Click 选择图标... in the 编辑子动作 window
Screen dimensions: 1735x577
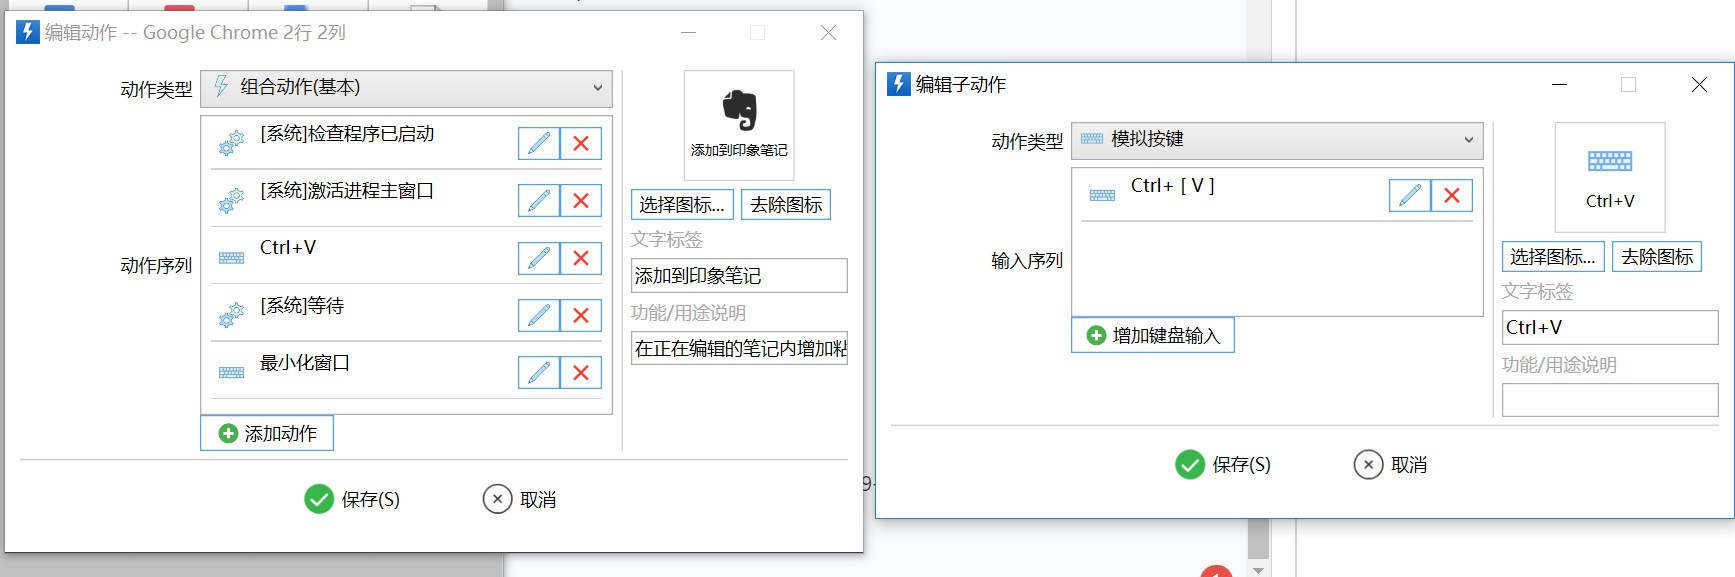click(1553, 257)
